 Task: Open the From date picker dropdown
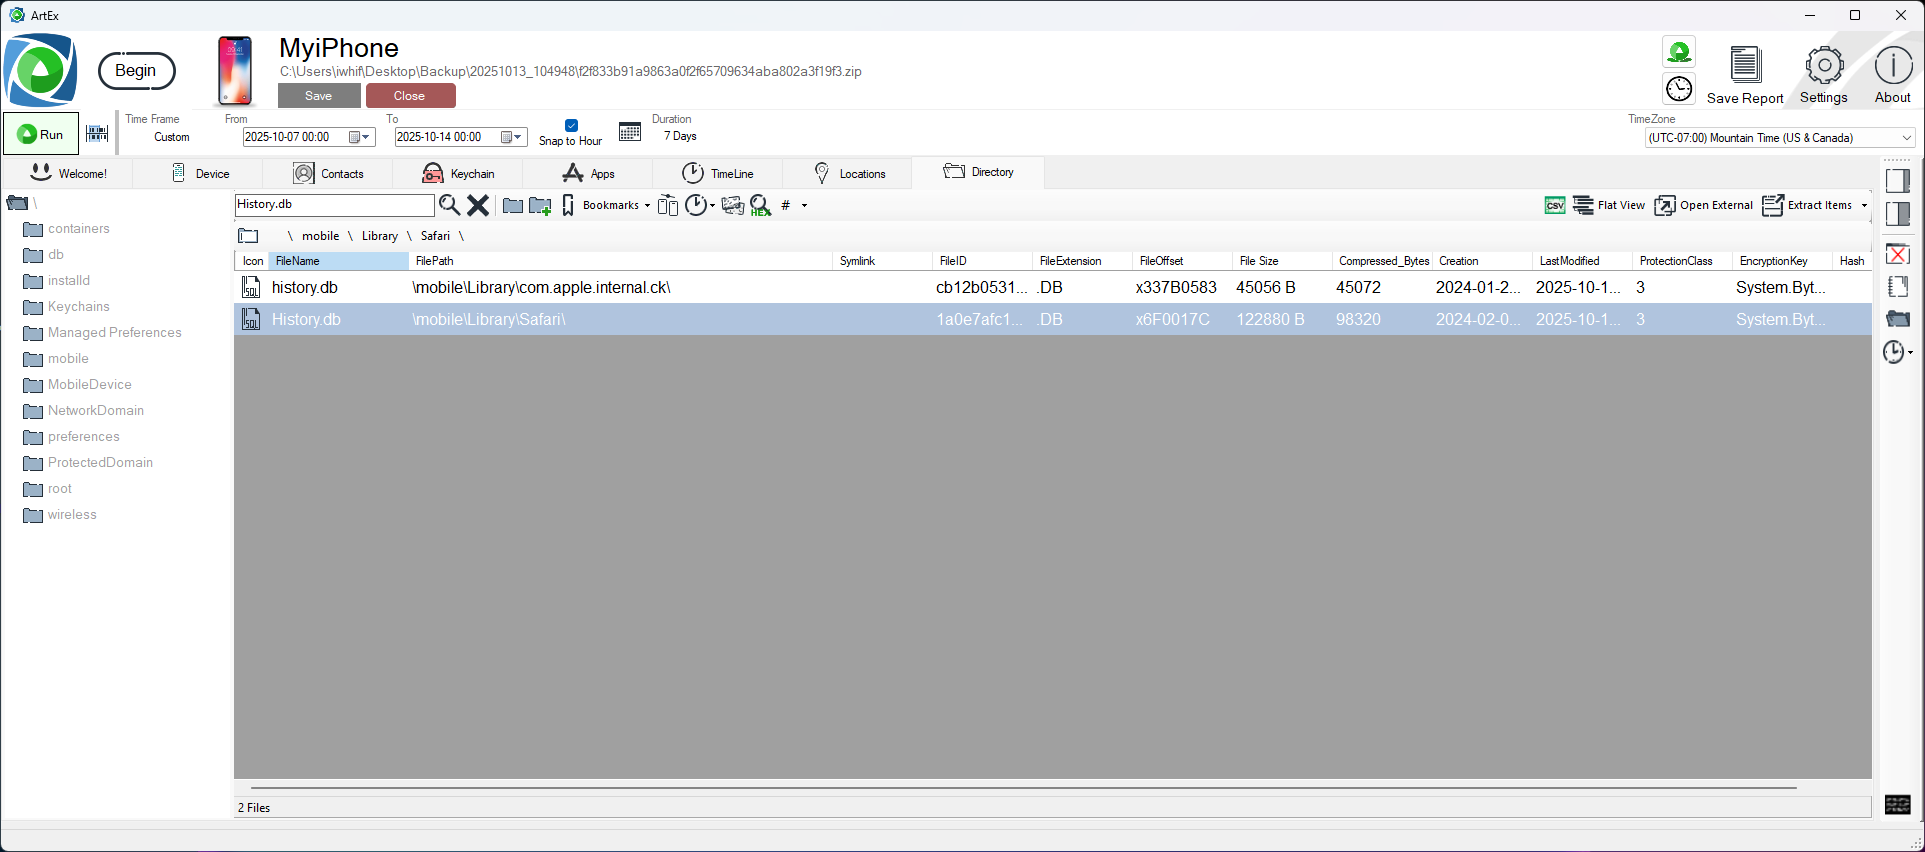[366, 137]
